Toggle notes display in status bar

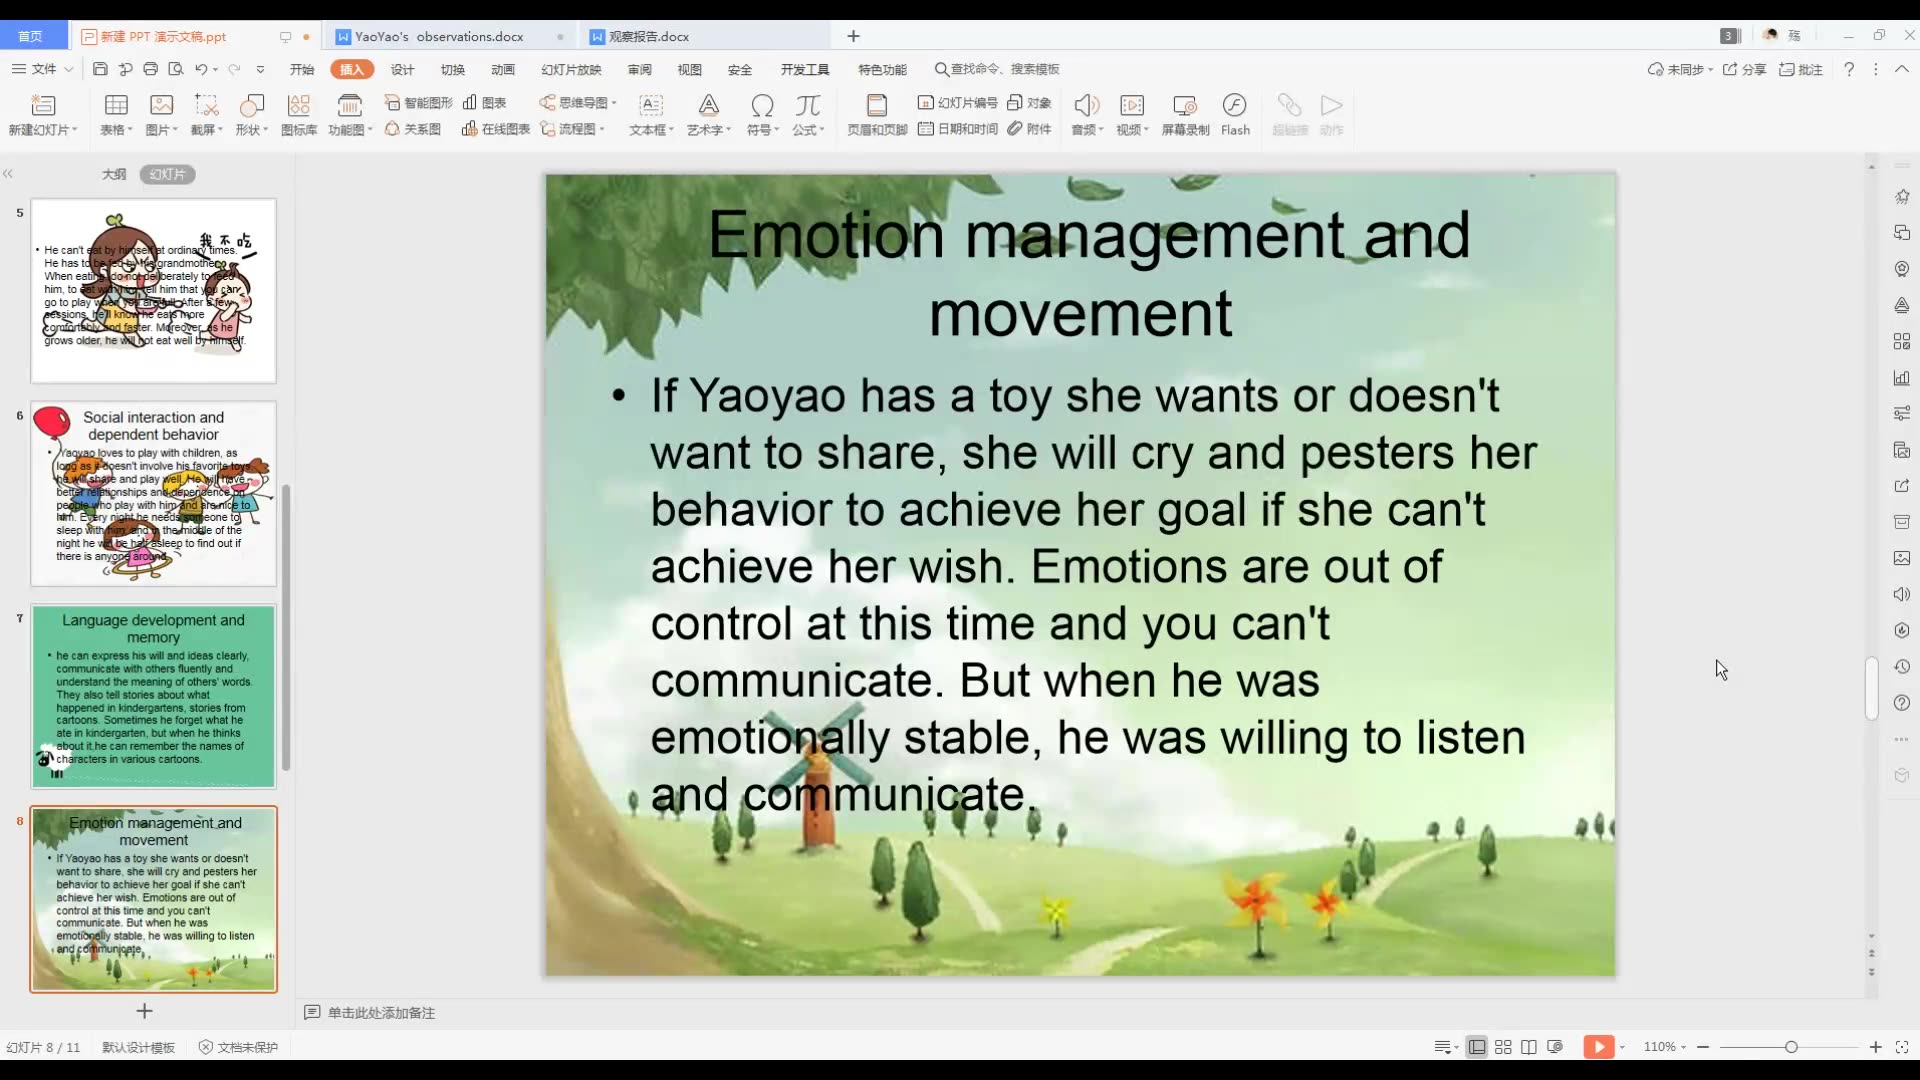[1445, 1047]
